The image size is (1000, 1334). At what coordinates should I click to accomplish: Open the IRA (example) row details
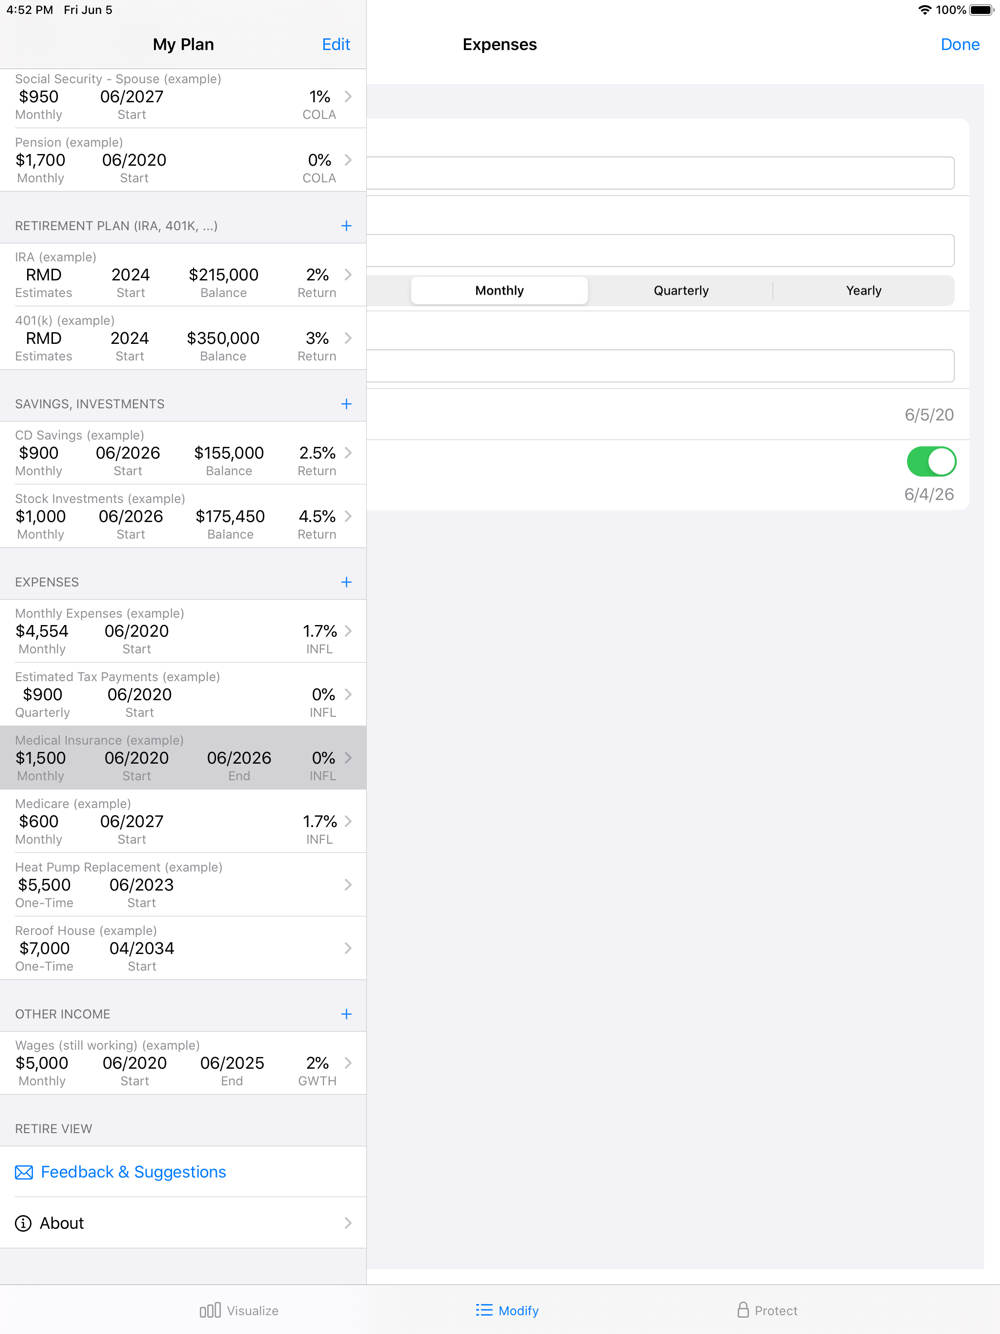[x=183, y=275]
